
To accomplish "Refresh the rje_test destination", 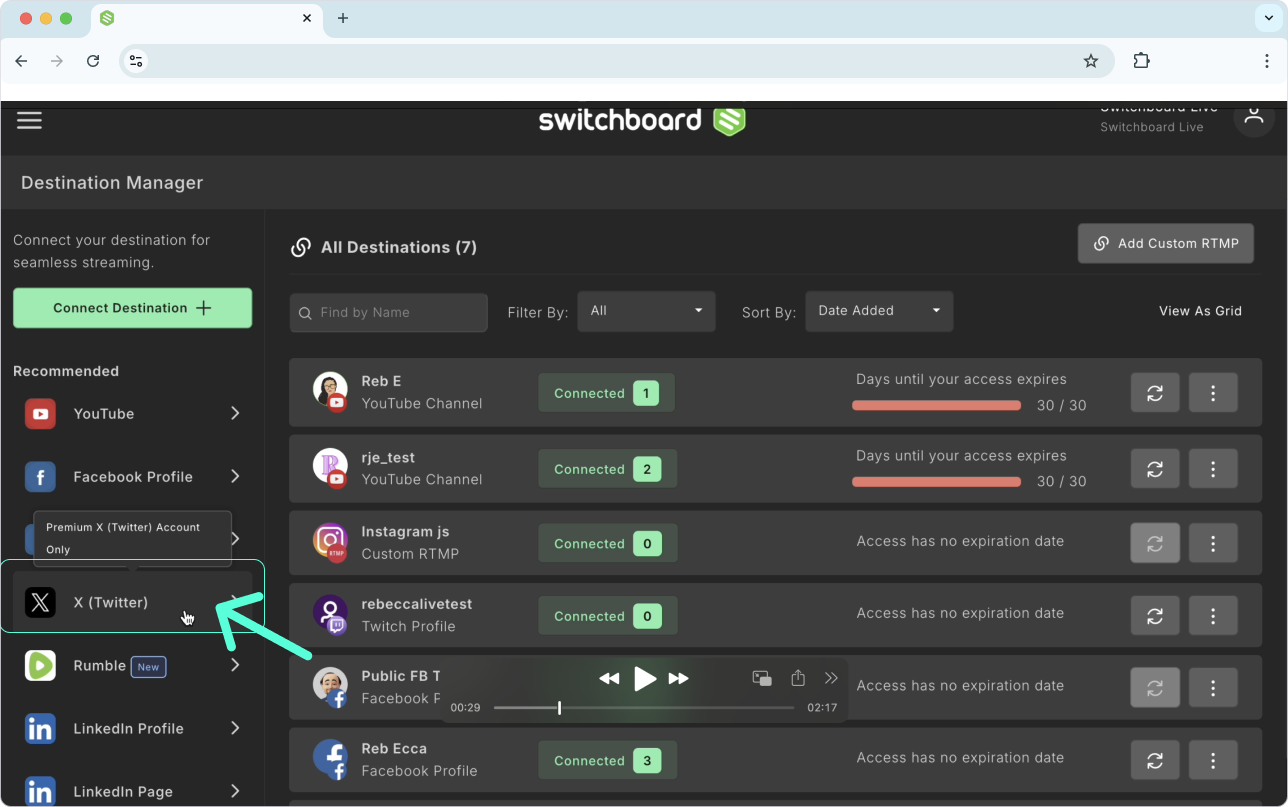I will (1155, 469).
